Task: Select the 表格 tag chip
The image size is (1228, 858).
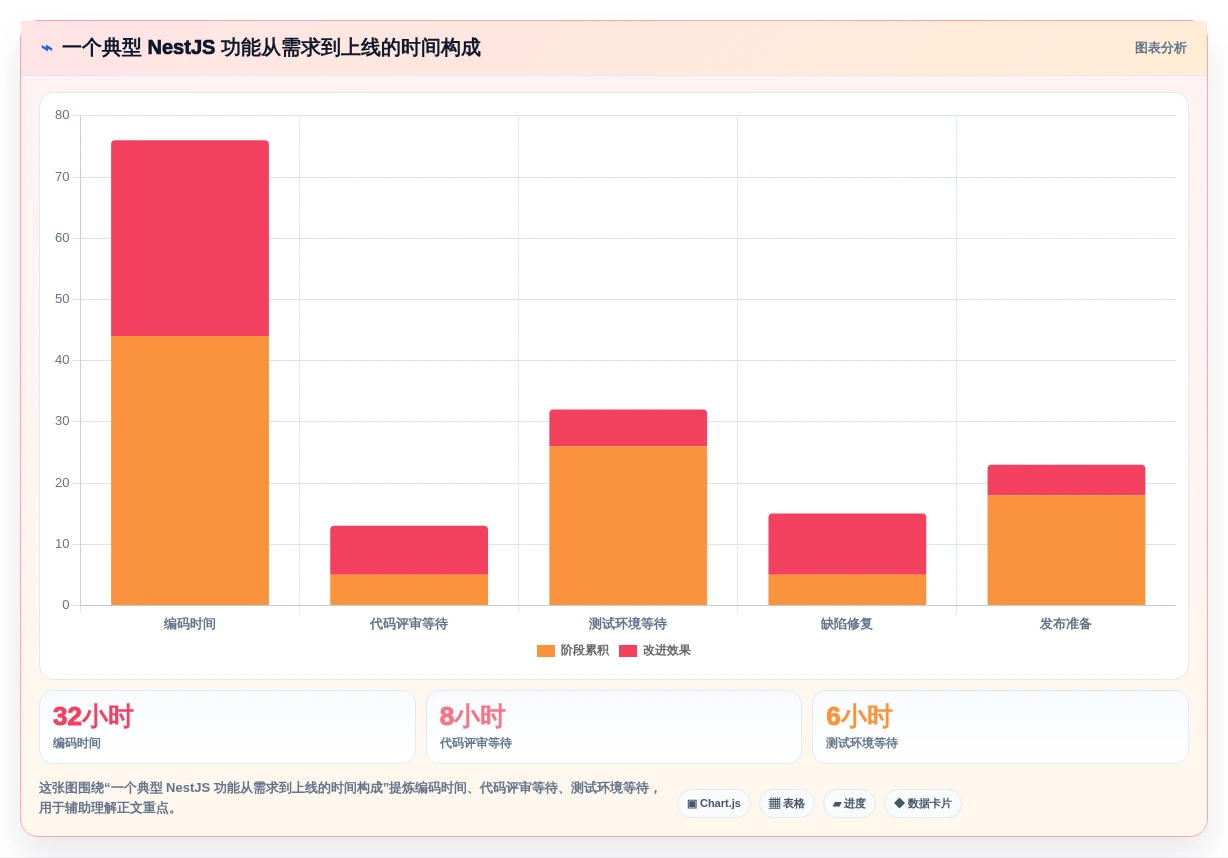Action: coord(787,804)
